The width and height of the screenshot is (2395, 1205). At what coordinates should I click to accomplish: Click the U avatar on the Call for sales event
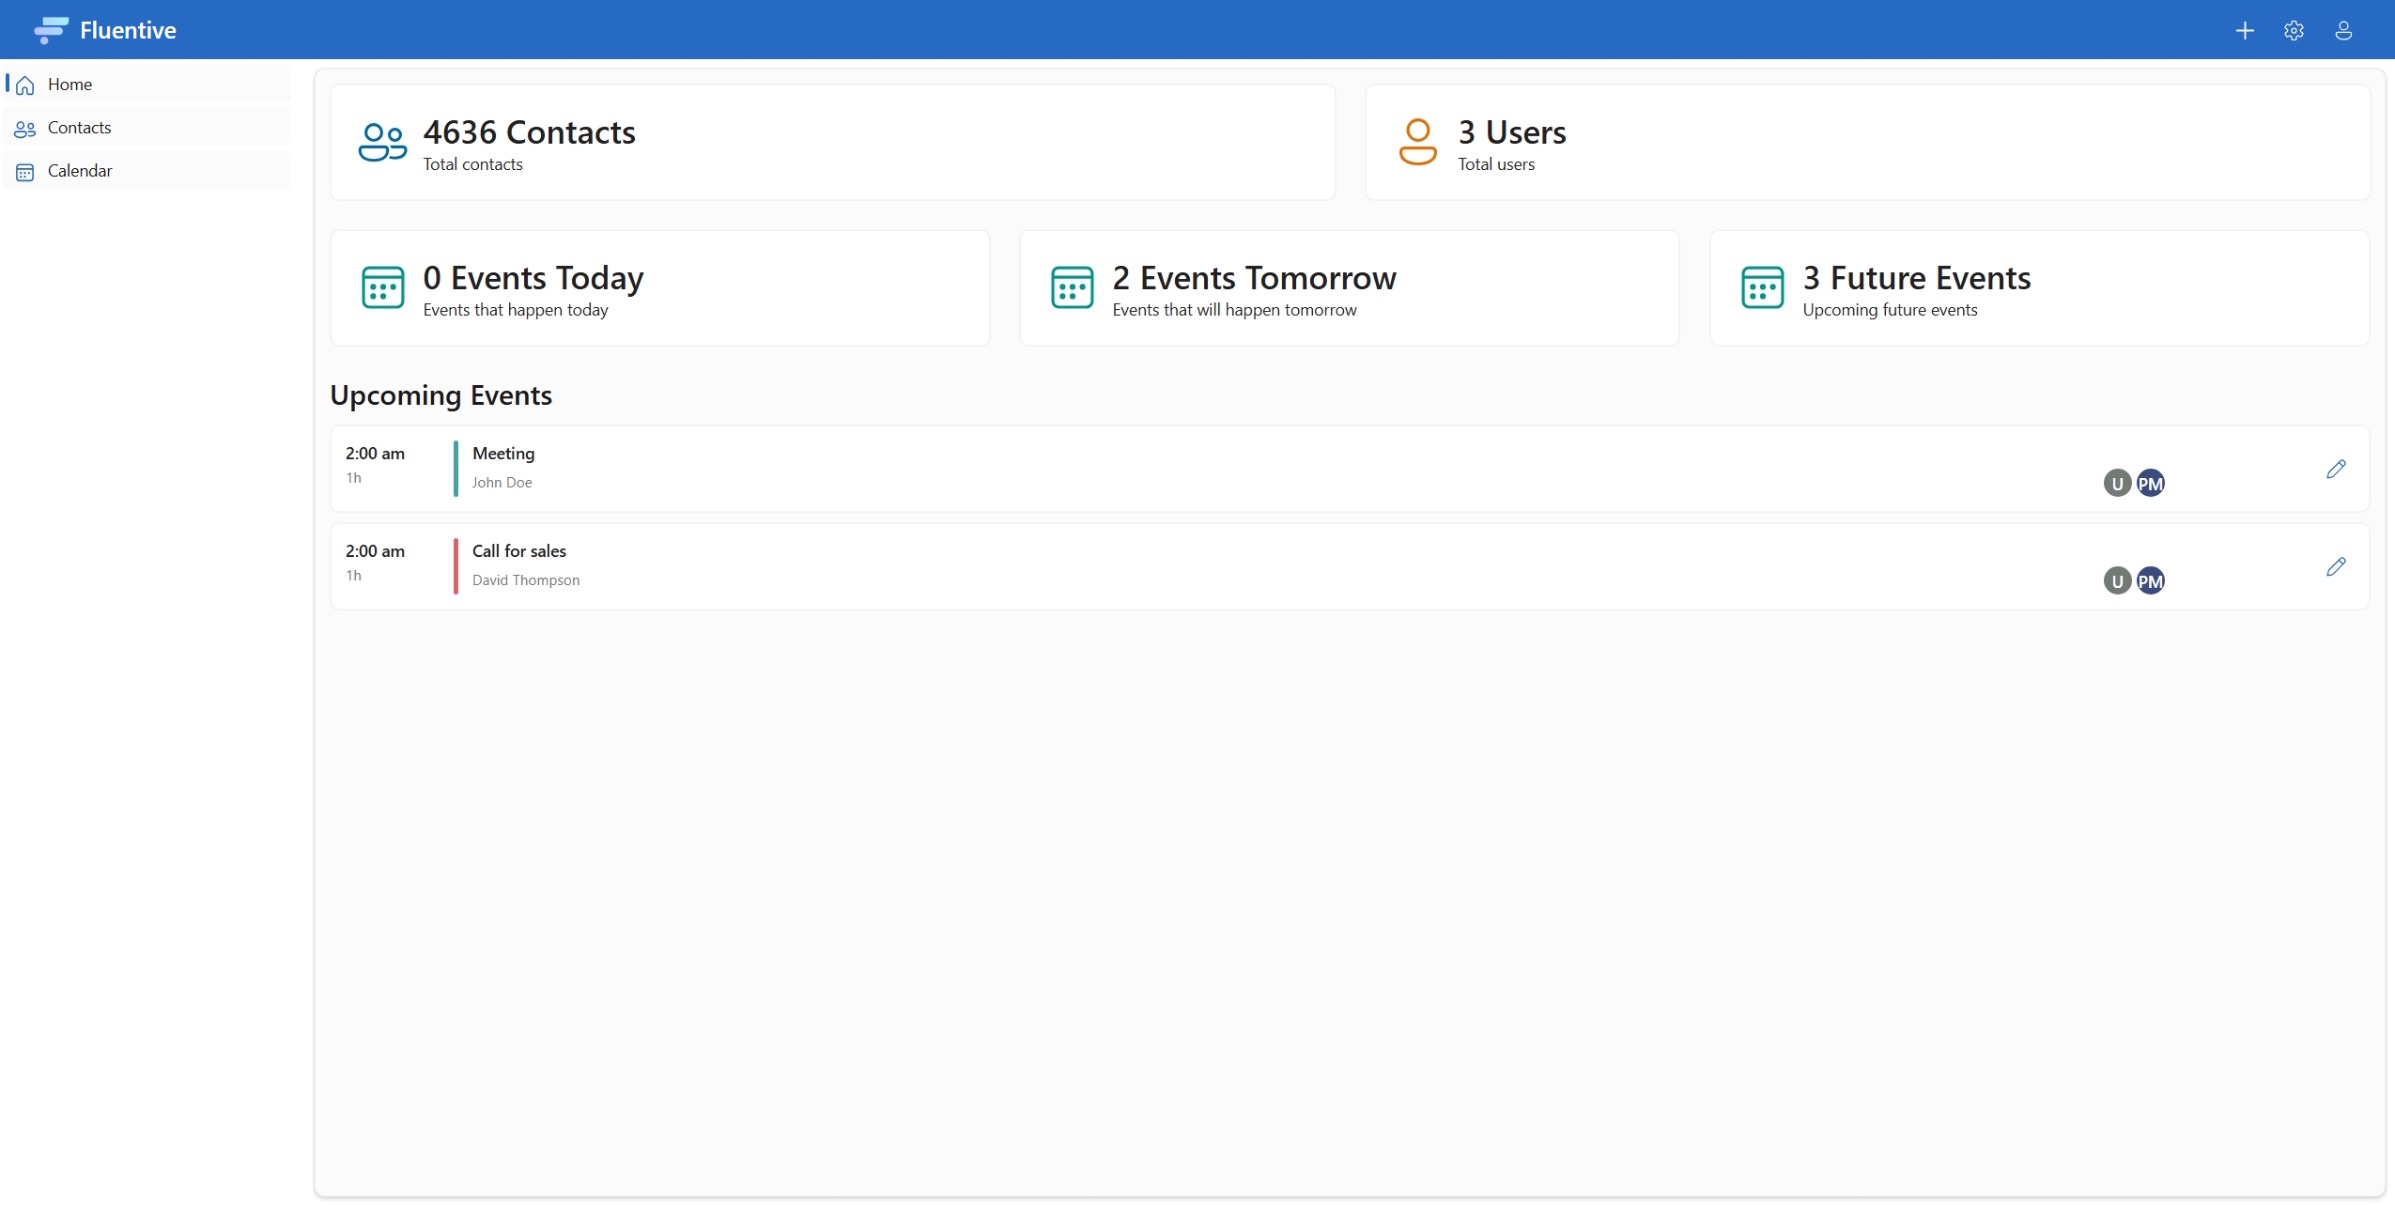(x=2116, y=580)
